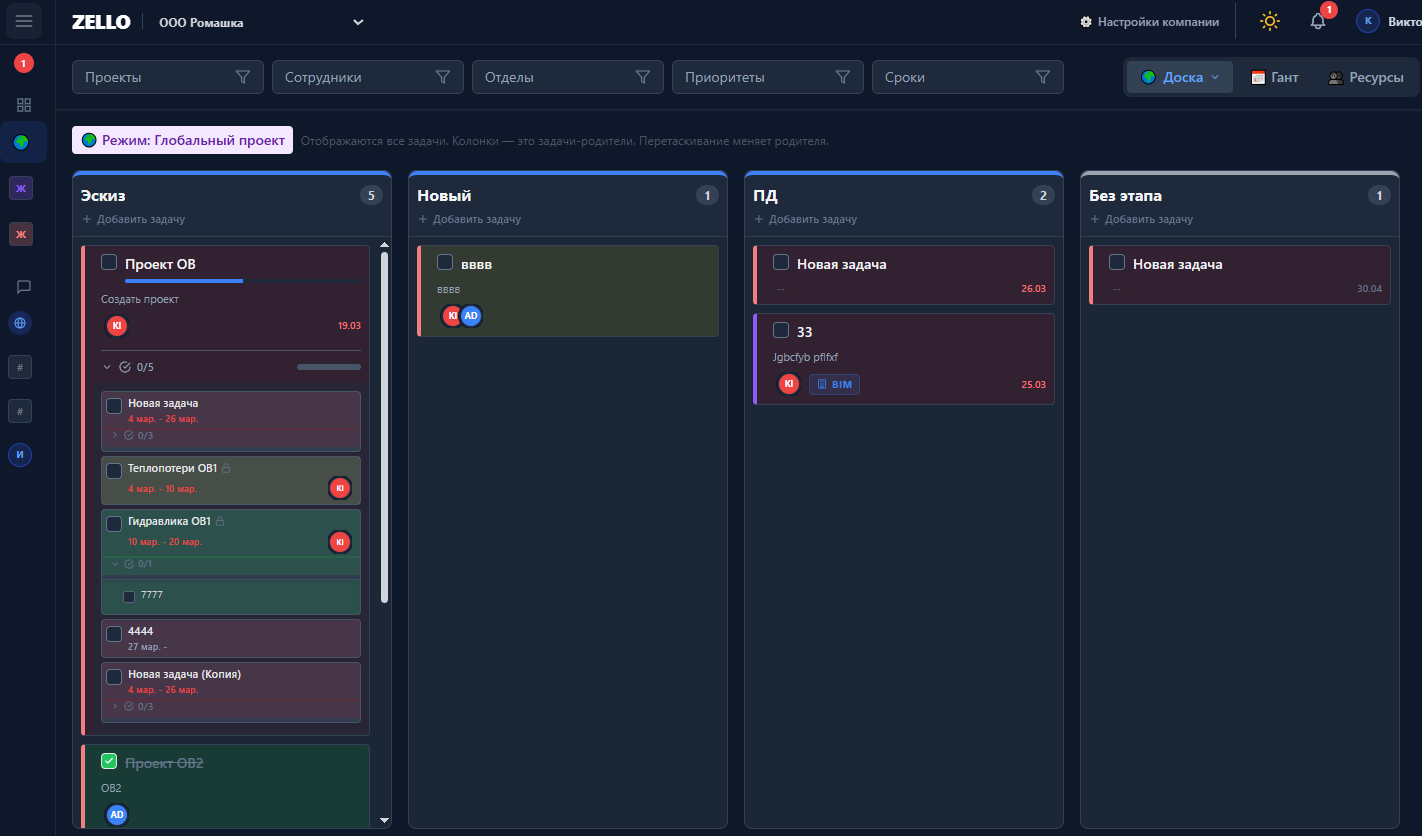Switch to the Ресурсы view tab
Viewport: 1422px width, 836px height.
(x=1365, y=77)
